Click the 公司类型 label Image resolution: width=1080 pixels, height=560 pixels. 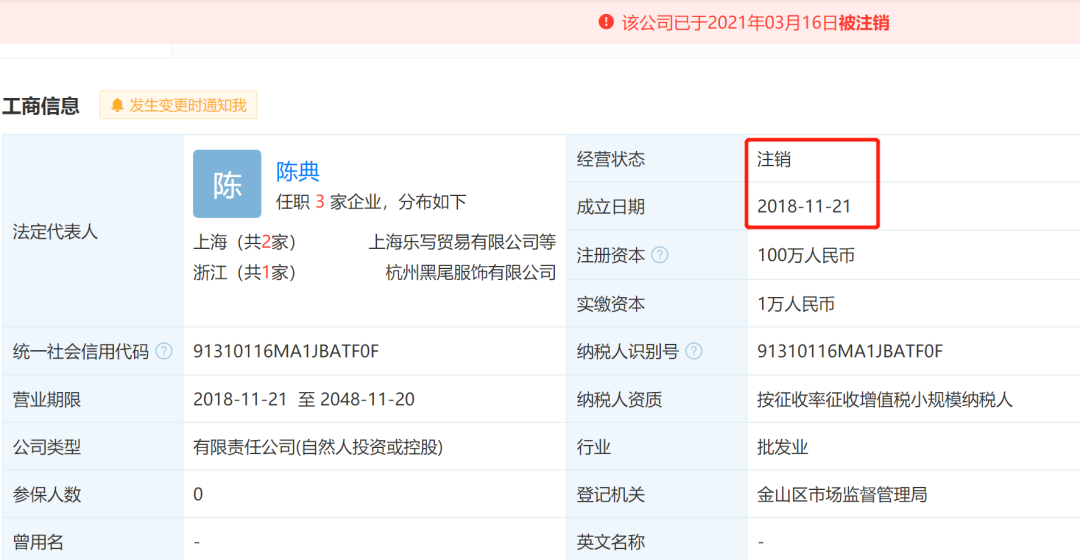pyautogui.click(x=47, y=447)
